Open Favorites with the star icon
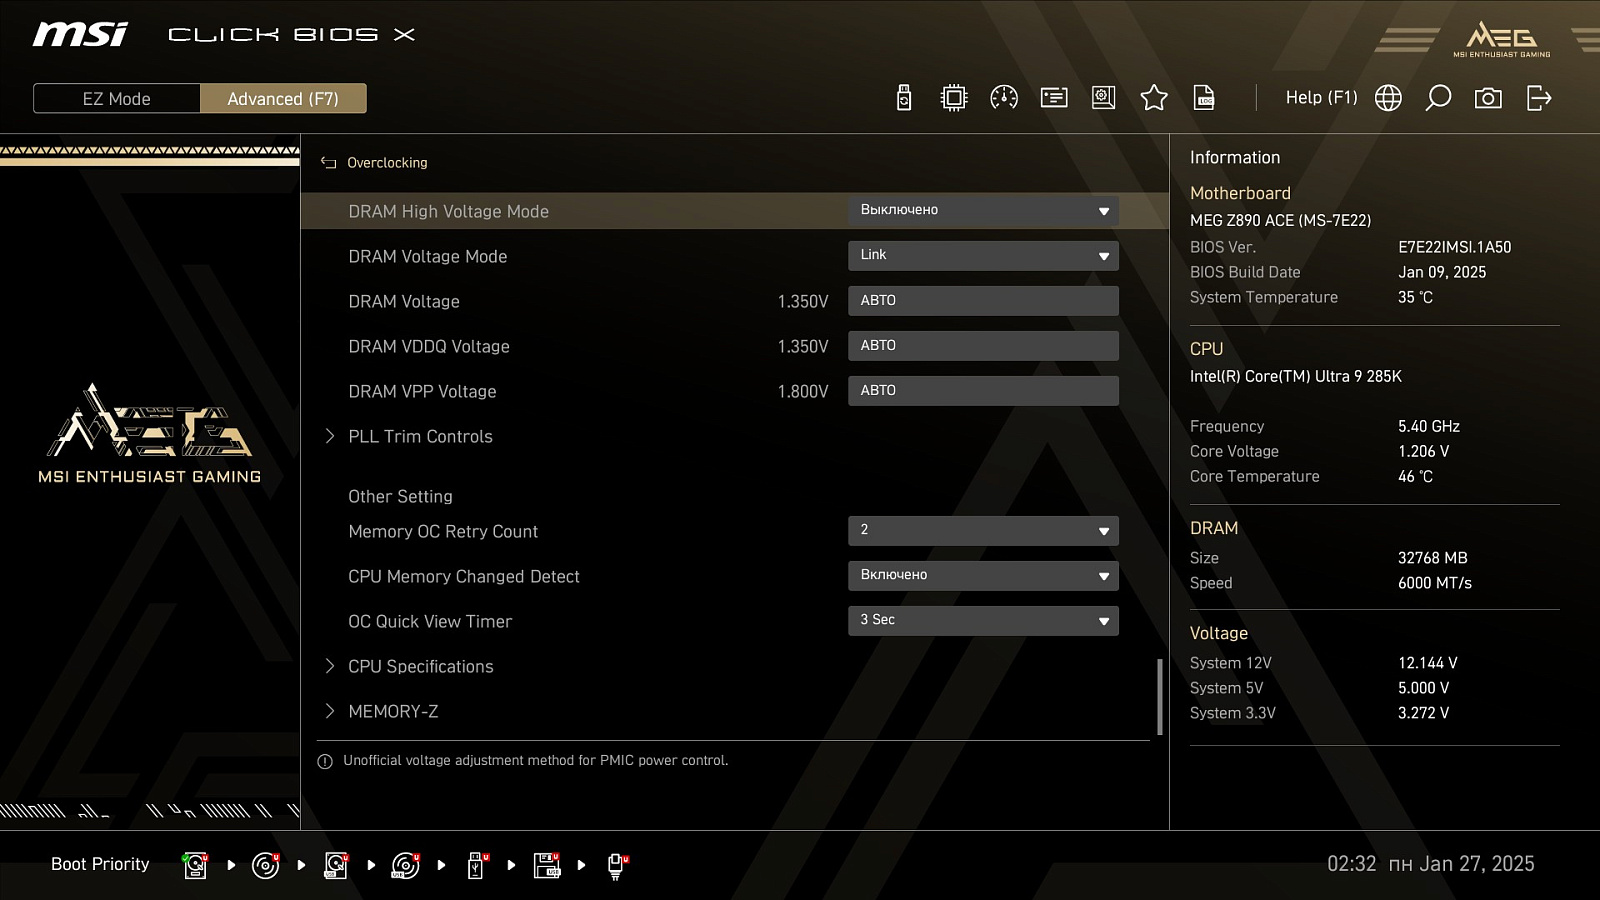1600x900 pixels. (1154, 98)
